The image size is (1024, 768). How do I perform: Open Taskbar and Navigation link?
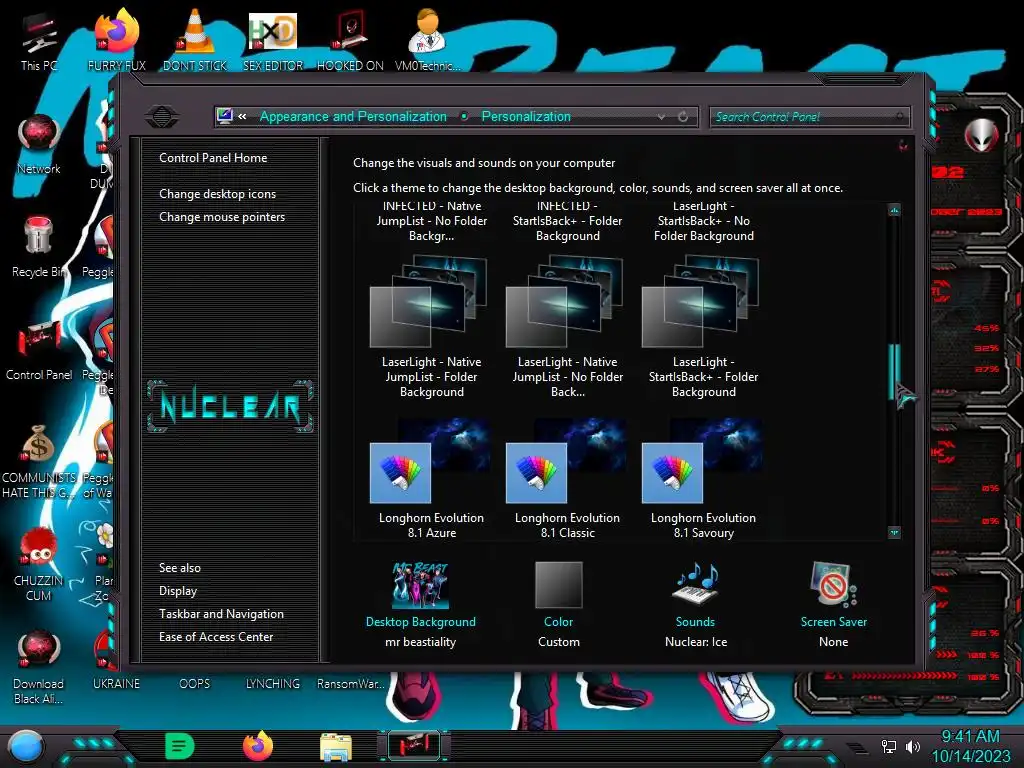click(221, 614)
